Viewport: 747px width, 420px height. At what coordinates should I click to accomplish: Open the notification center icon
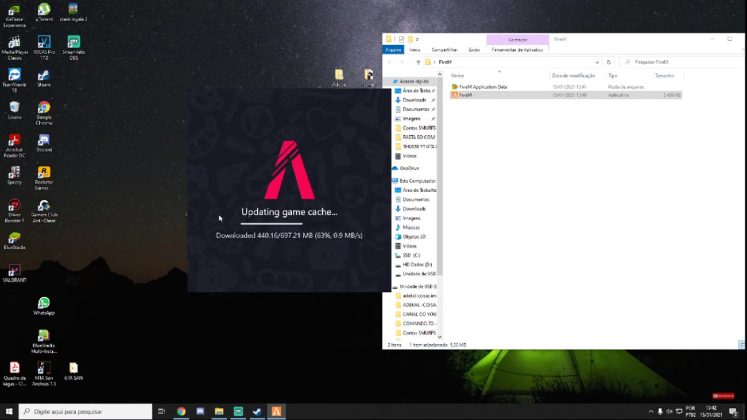(733, 411)
